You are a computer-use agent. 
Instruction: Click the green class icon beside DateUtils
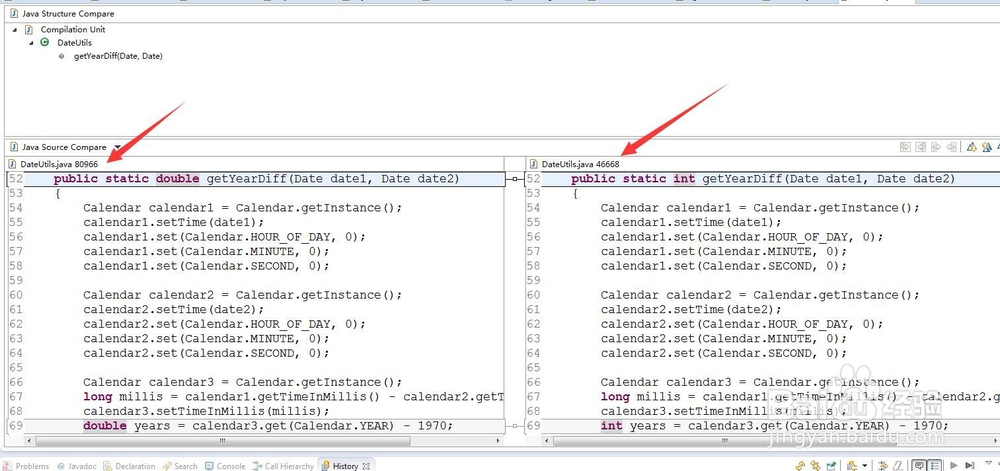[44, 43]
